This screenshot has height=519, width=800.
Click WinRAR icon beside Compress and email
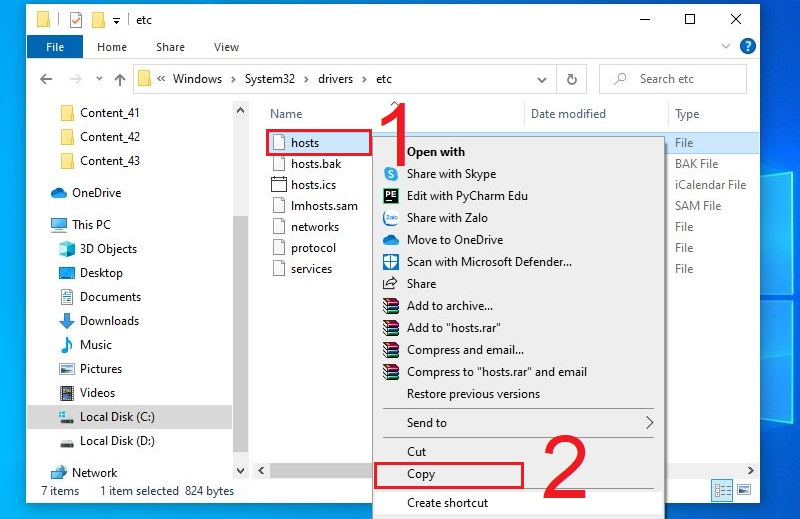pos(391,350)
